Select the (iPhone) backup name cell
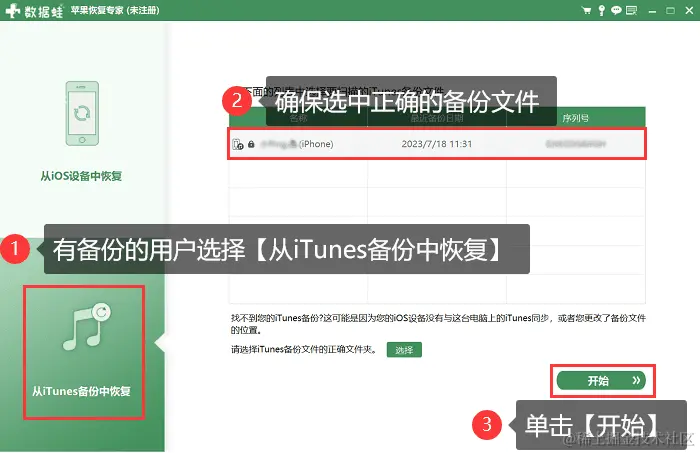Screen dimensions: 700x453 tap(298, 144)
